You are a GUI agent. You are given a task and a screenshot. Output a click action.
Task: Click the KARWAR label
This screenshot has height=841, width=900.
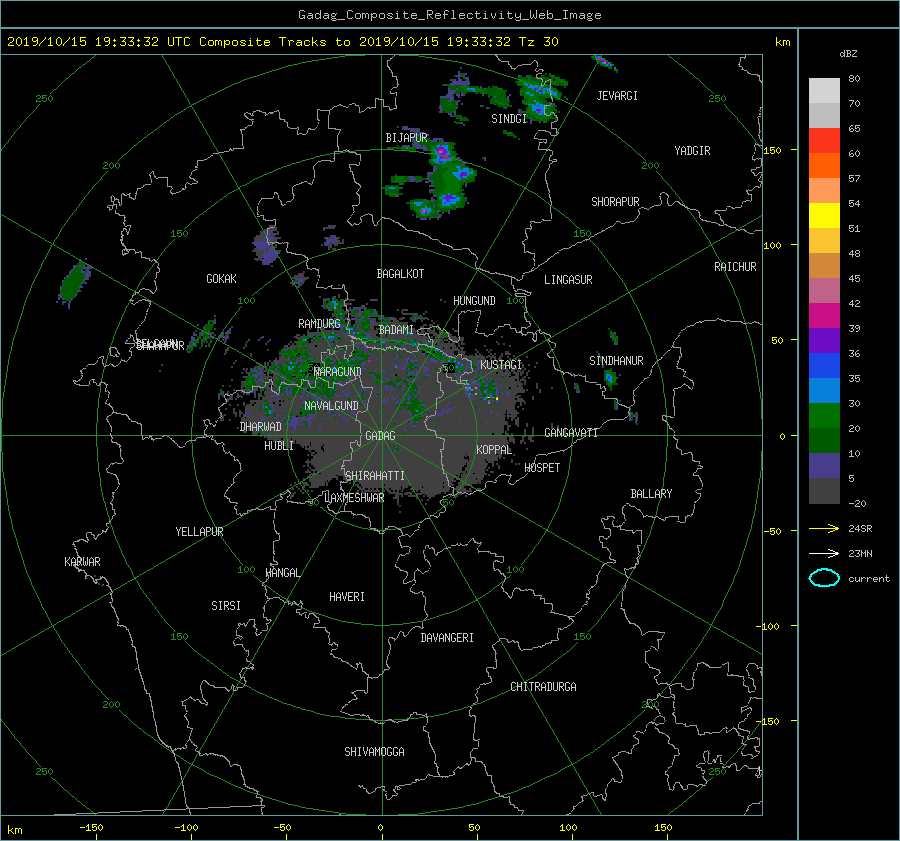point(82,562)
